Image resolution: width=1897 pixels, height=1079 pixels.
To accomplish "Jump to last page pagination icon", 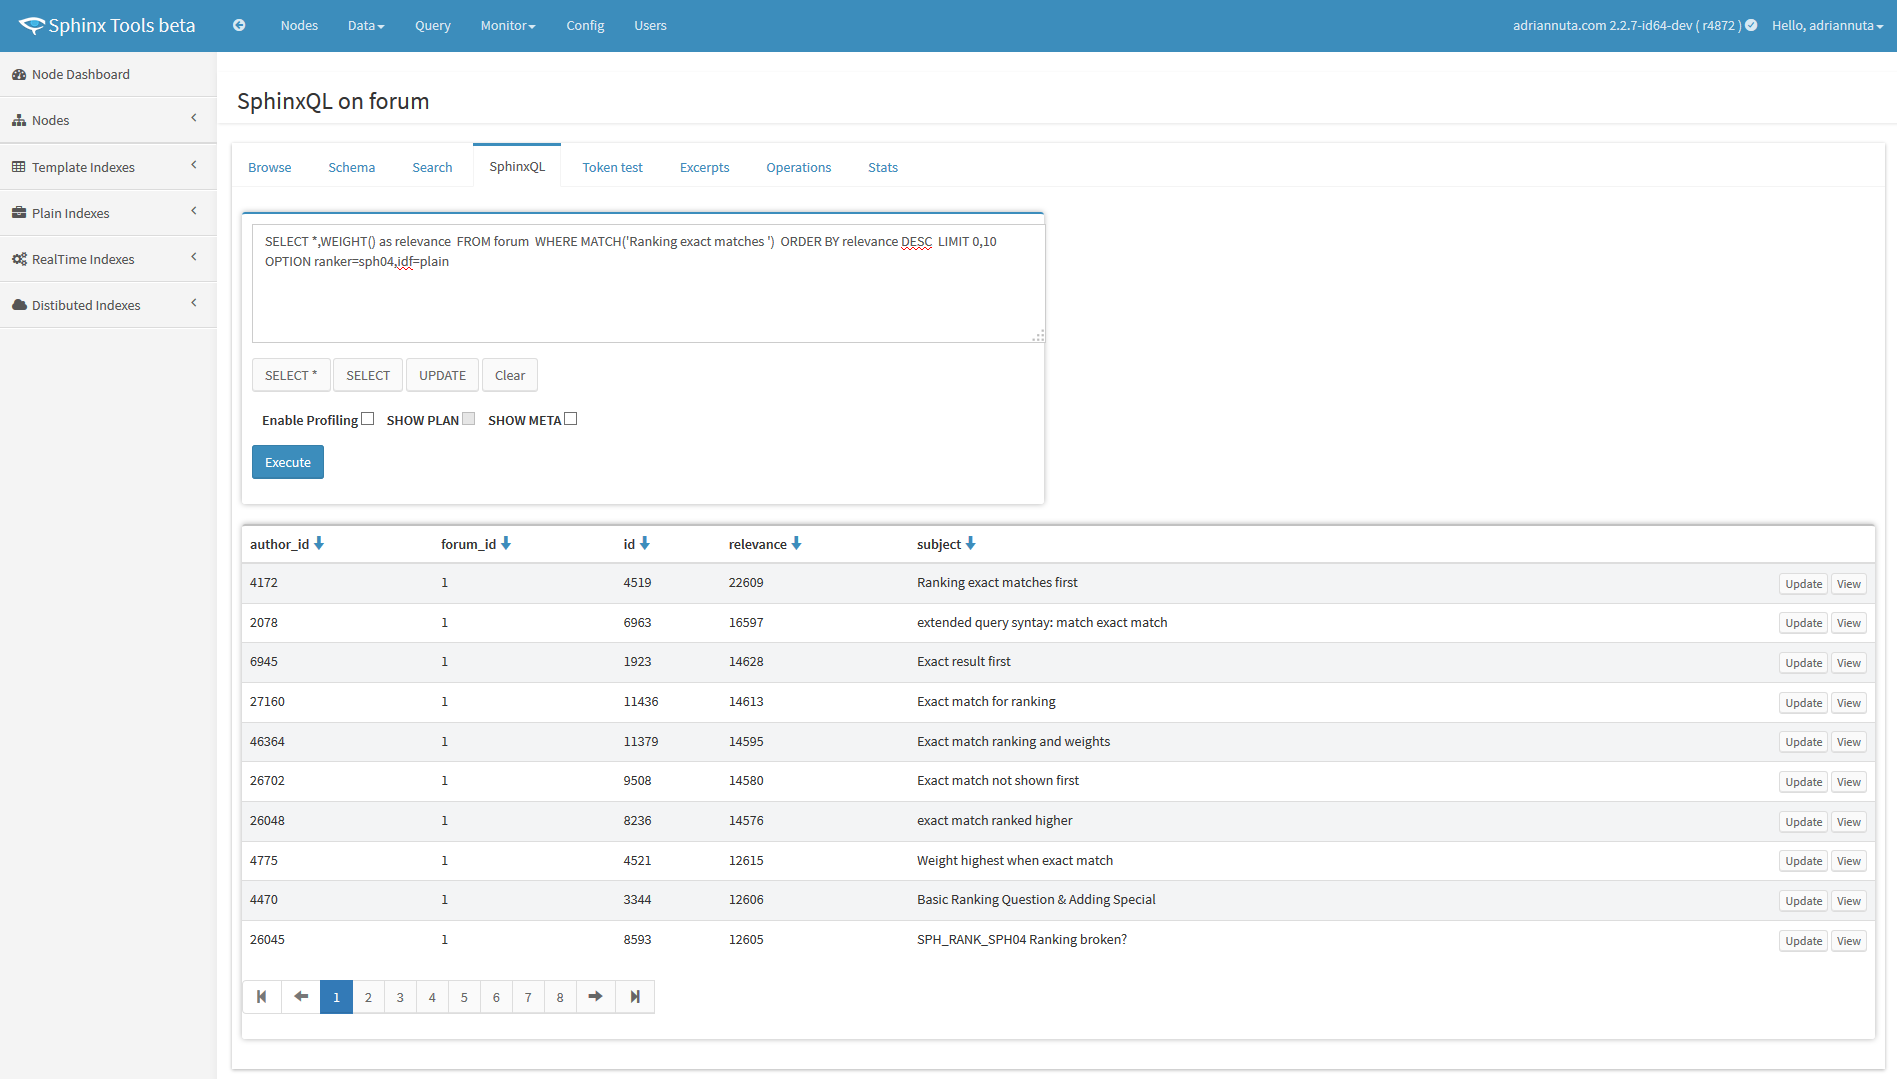I will tap(635, 997).
